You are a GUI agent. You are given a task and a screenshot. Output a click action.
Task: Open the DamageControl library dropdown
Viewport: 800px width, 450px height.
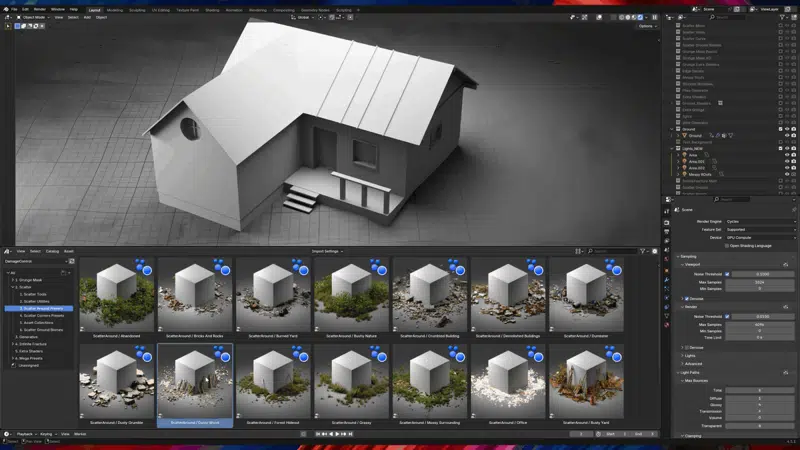(x=36, y=261)
